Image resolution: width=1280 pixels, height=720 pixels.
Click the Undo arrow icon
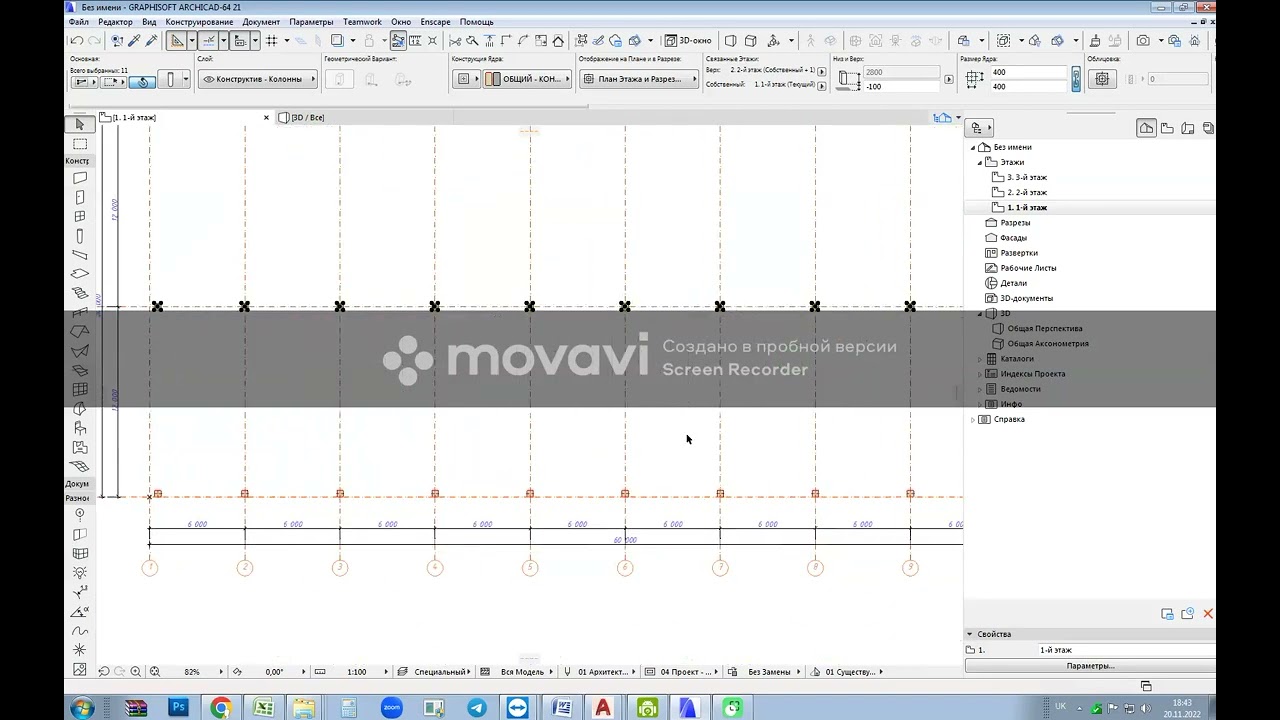[77, 41]
